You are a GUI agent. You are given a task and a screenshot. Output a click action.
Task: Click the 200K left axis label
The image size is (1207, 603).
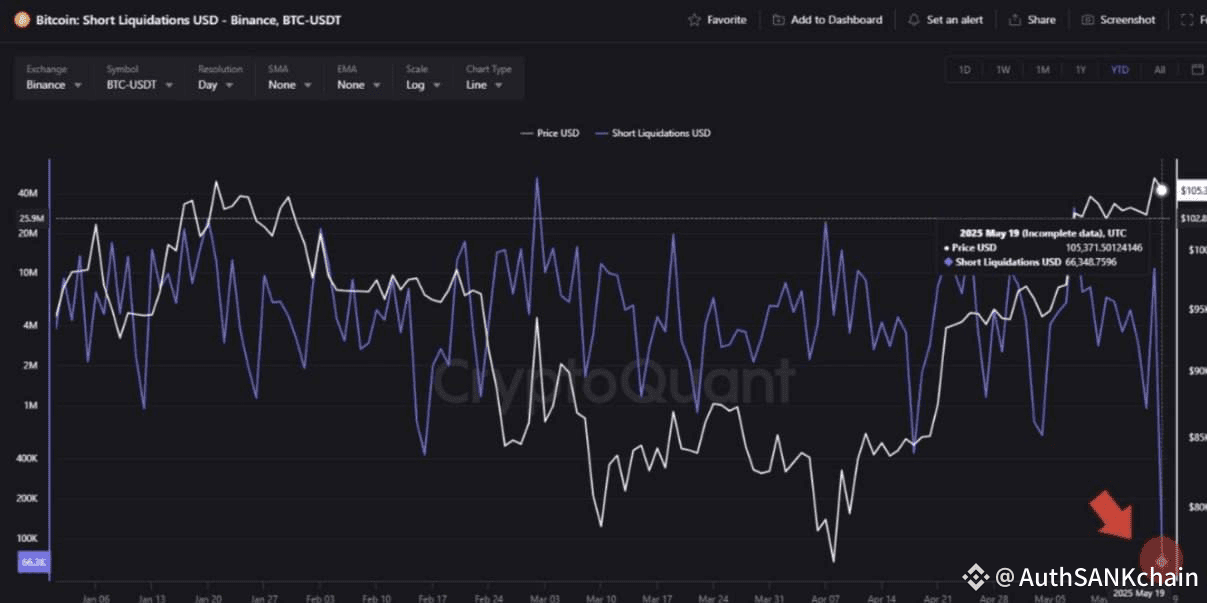coord(28,498)
